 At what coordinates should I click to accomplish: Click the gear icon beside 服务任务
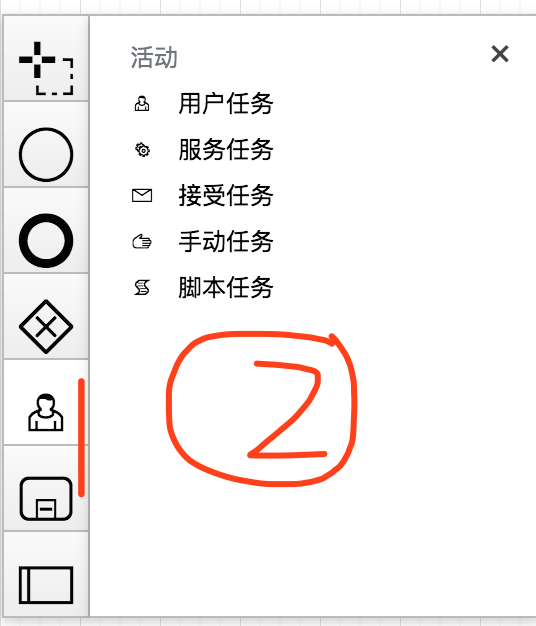(x=142, y=150)
